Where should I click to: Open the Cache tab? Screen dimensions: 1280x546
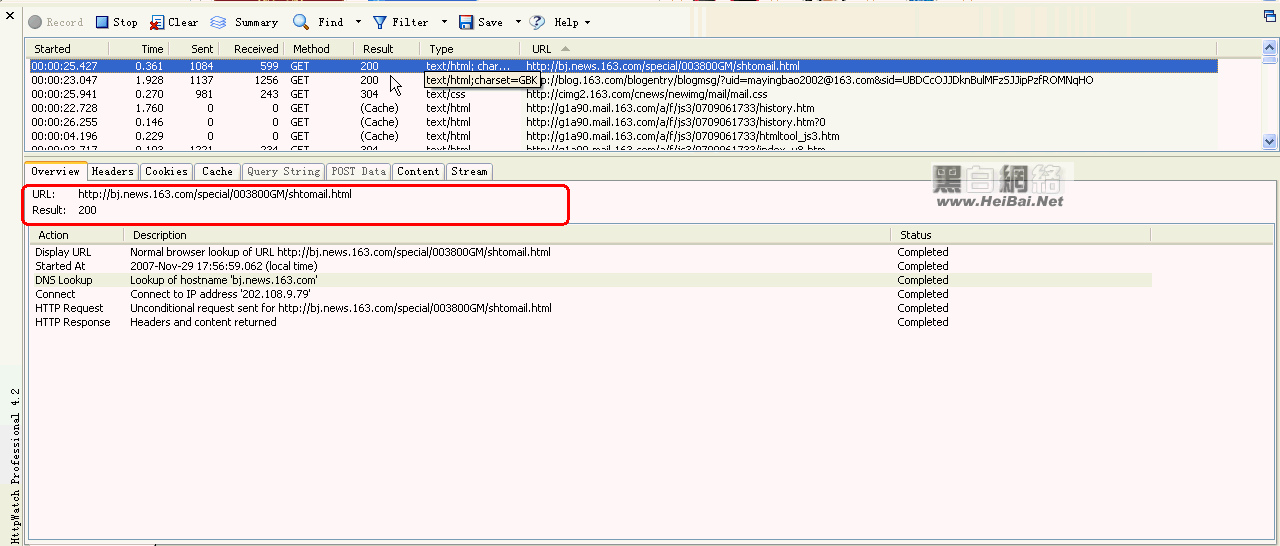[x=217, y=172]
